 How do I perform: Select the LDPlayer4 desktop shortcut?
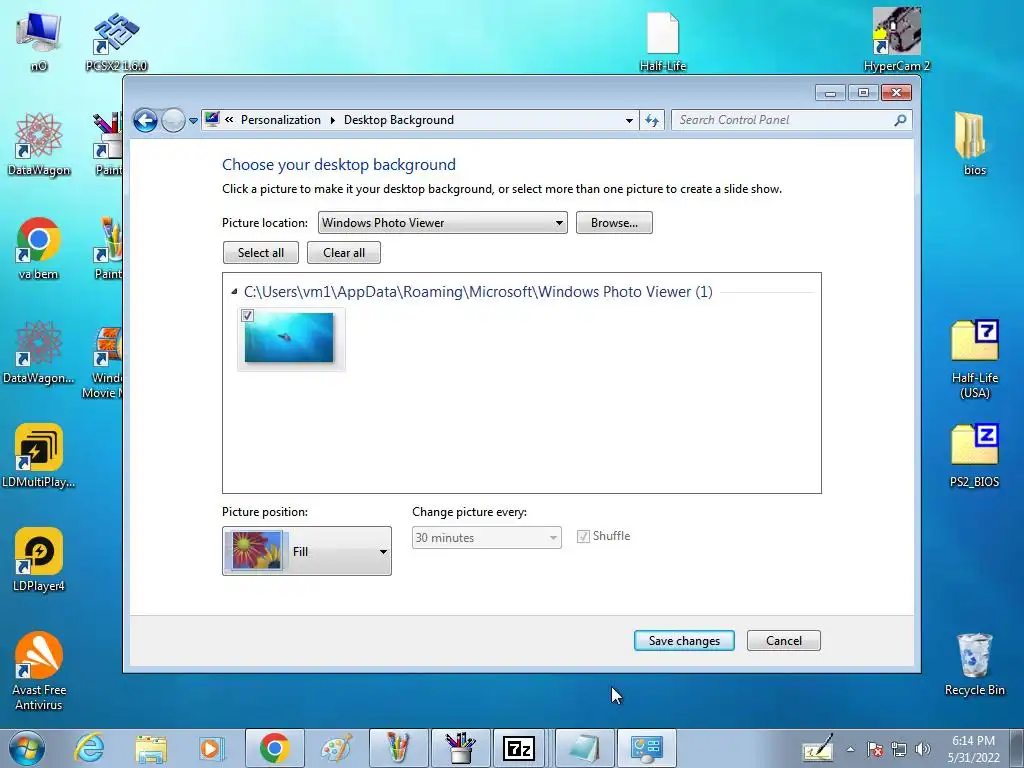tap(39, 560)
